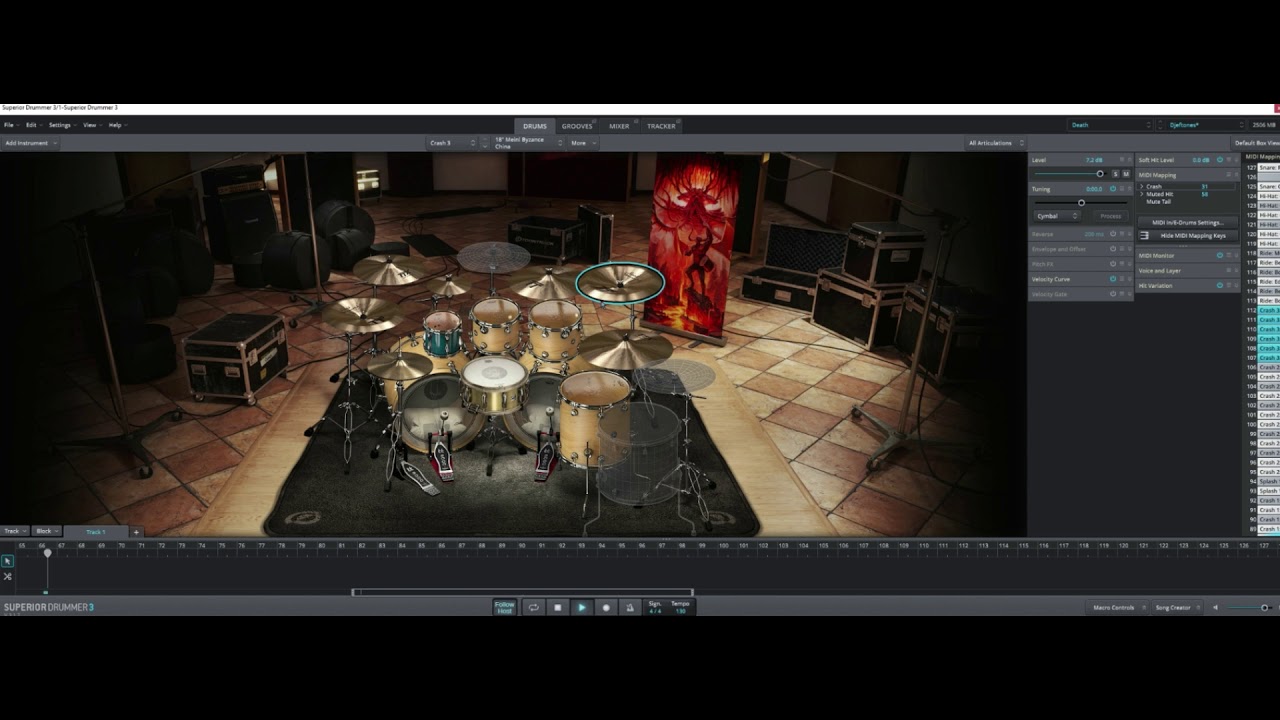Enable the Pitch FX power button
The image size is (1280, 720).
pyautogui.click(x=1113, y=264)
